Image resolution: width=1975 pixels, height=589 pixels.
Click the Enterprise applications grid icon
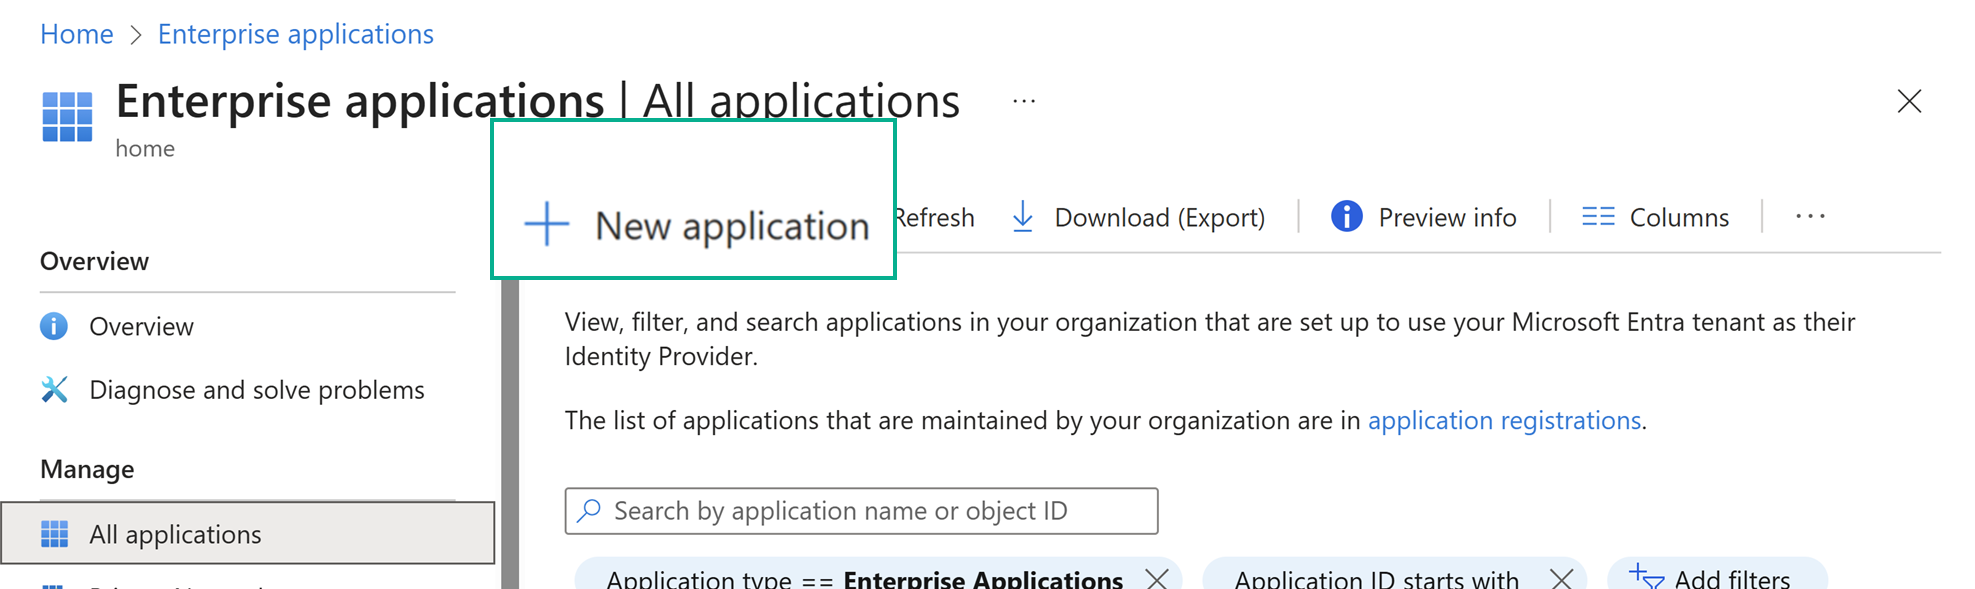67,117
